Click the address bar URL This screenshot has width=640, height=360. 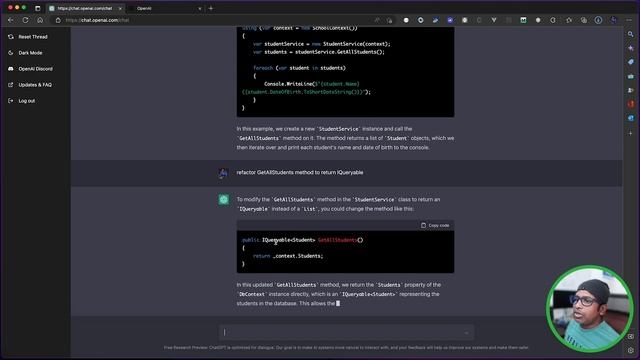click(x=97, y=20)
